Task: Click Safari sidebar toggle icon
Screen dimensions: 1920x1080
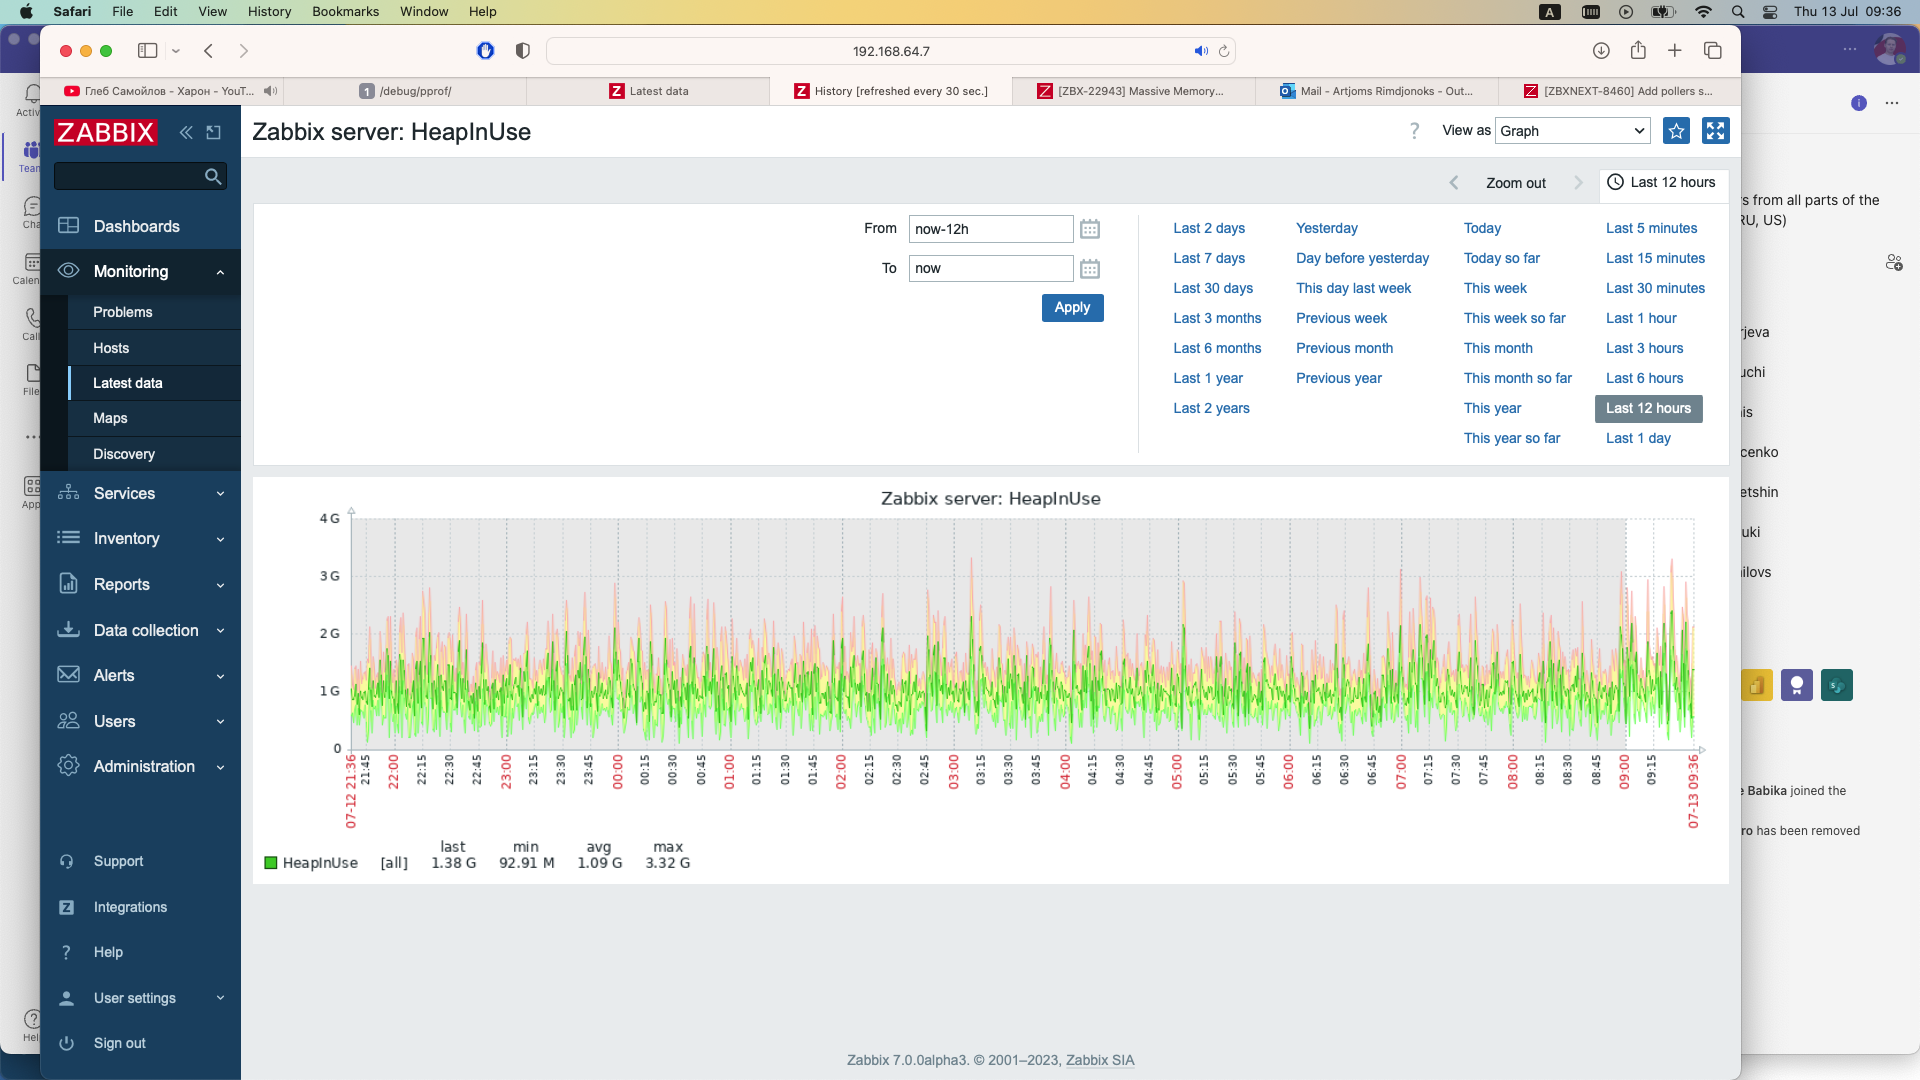Action: 148,51
